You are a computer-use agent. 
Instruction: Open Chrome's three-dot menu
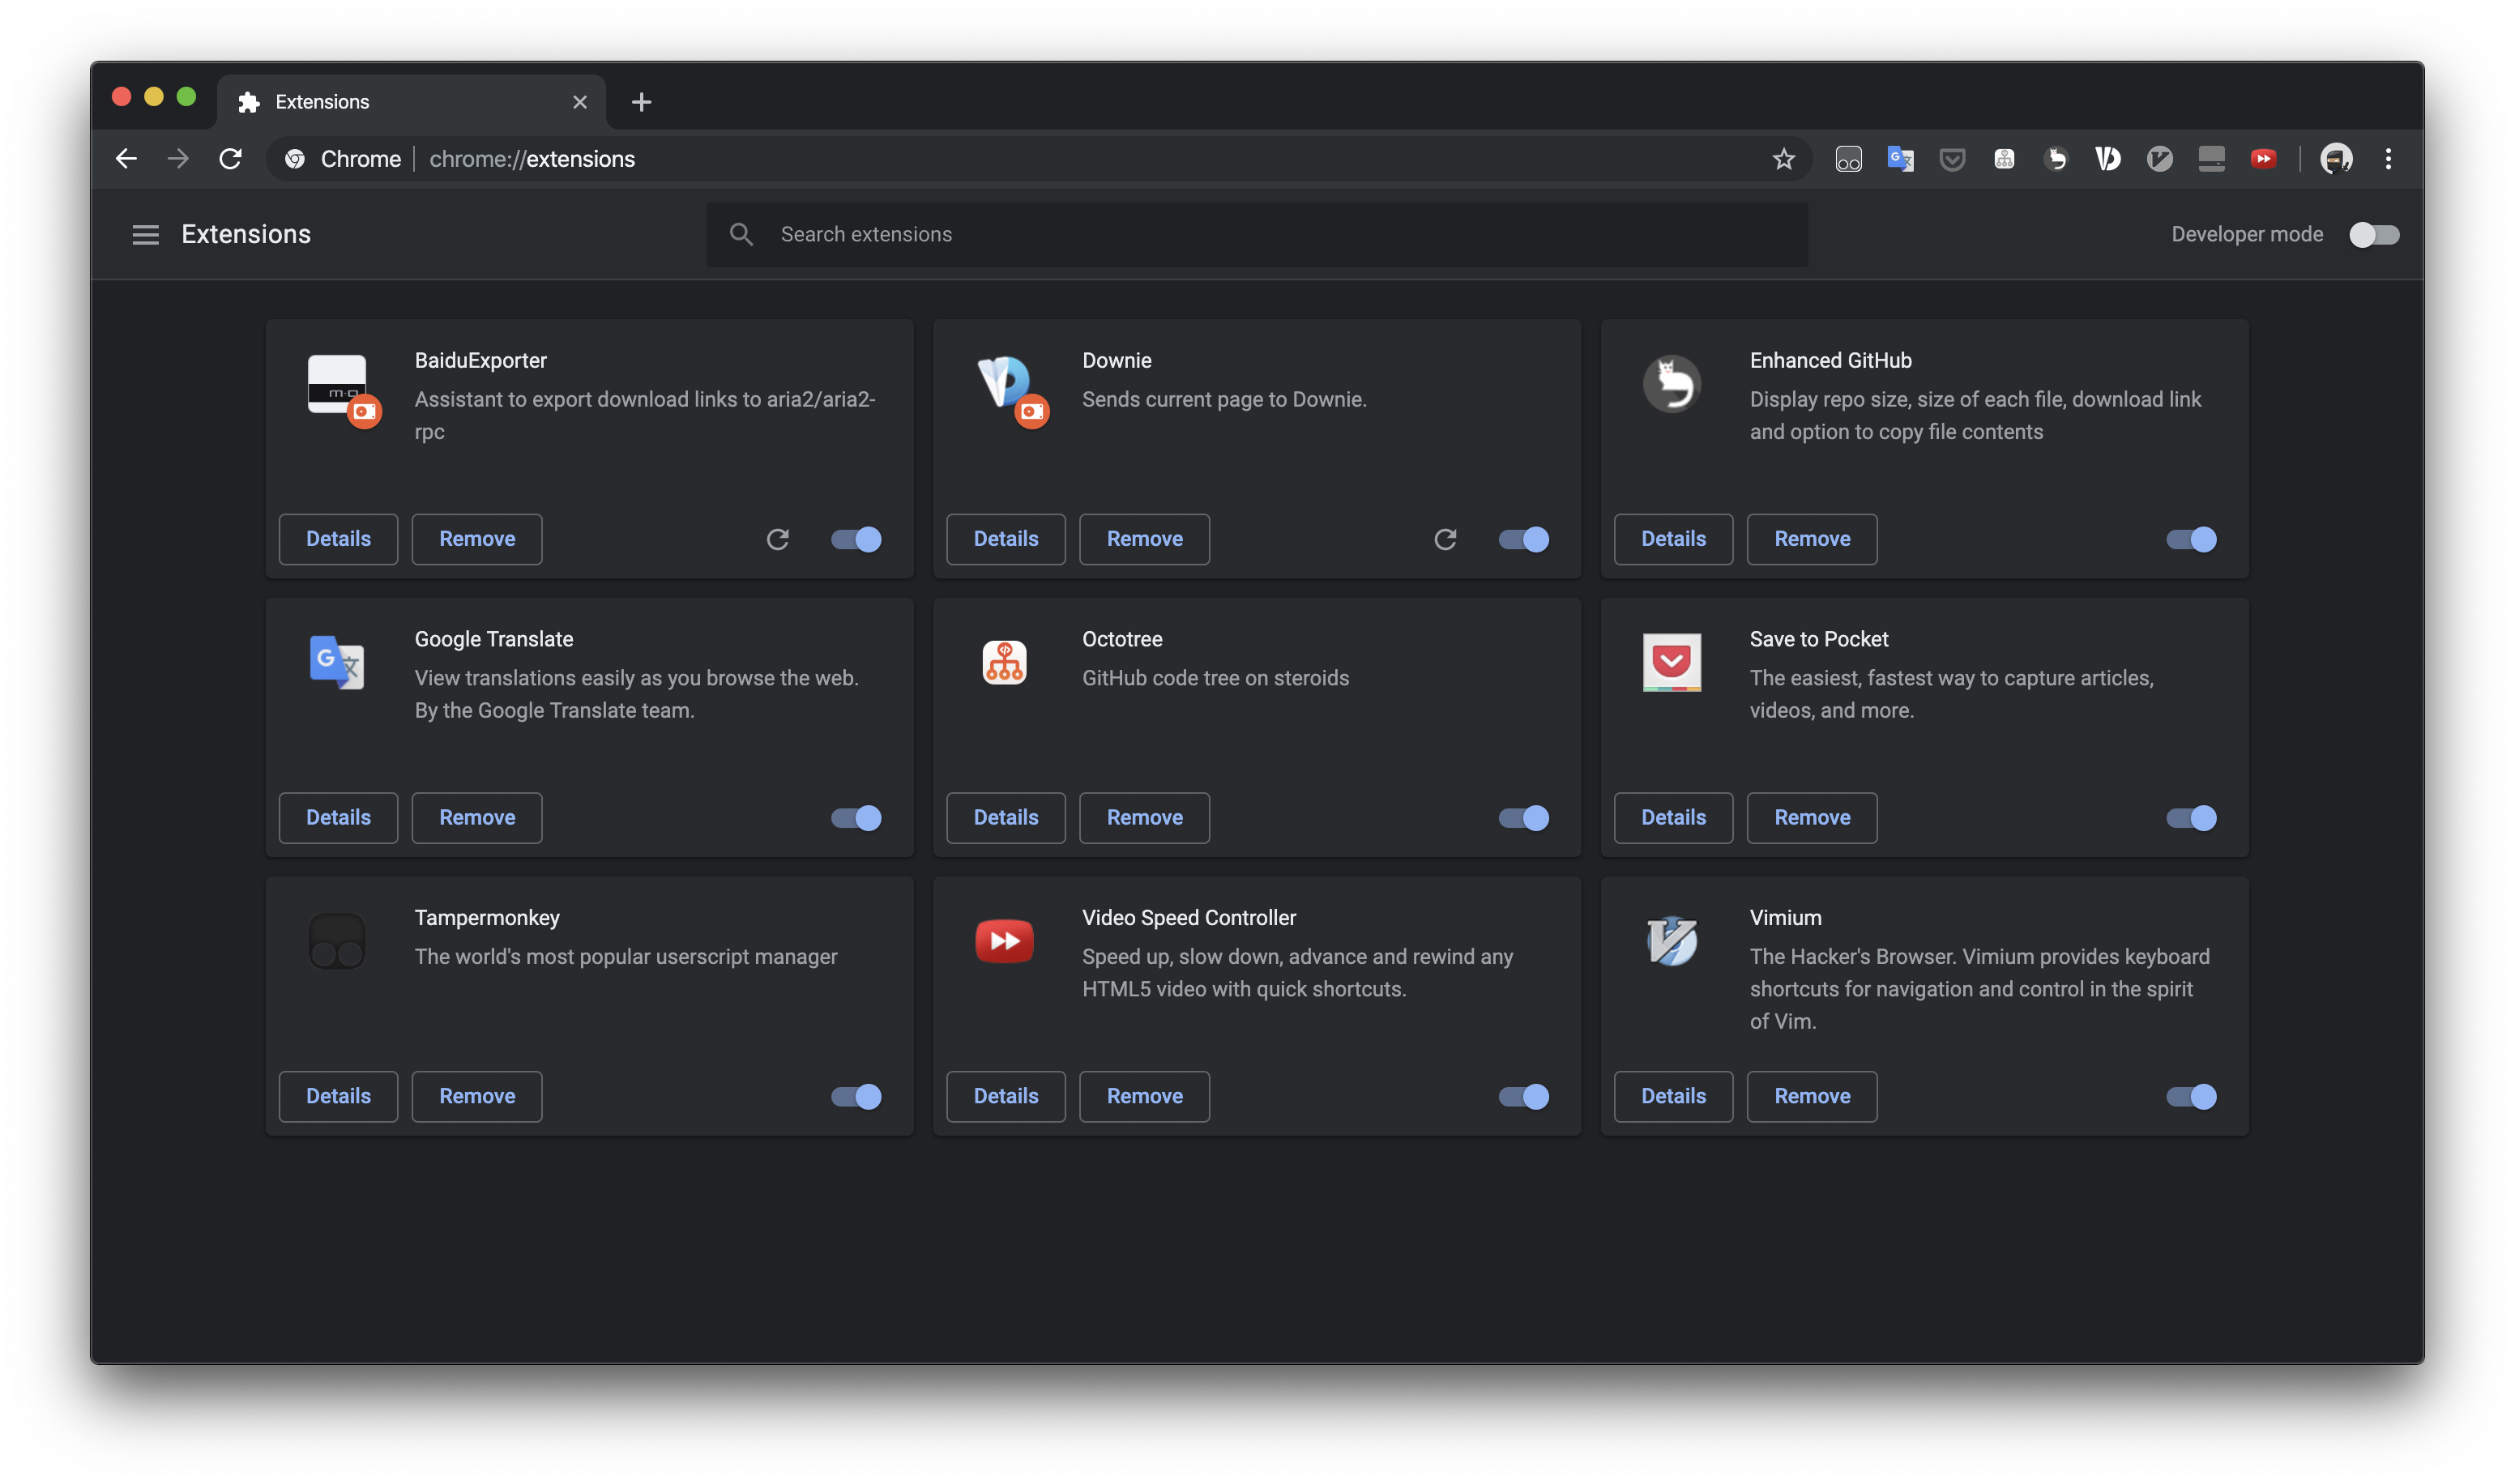tap(2388, 159)
